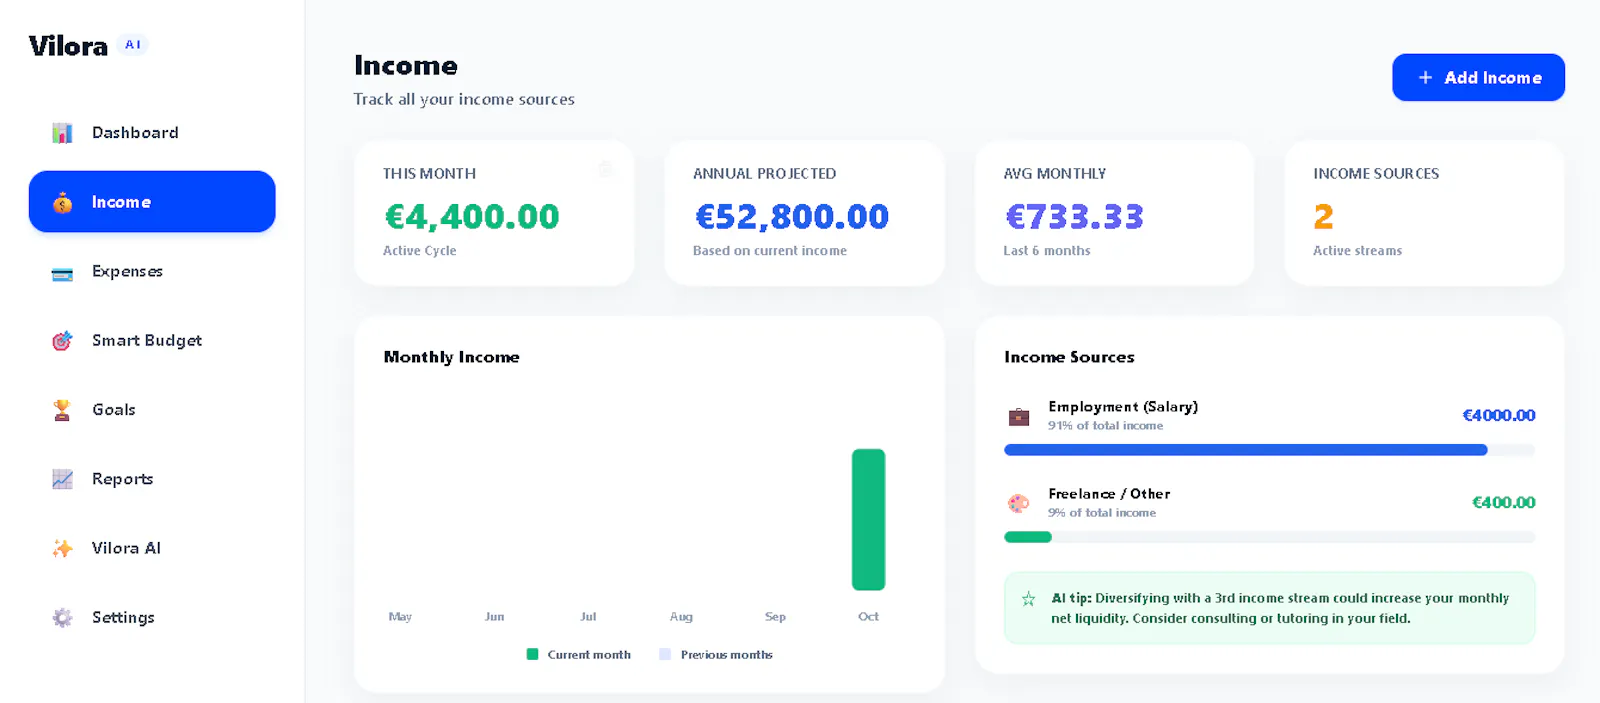Screen dimensions: 1600x703
Task: Open Vilora AI in the sidebar
Action: [152, 548]
